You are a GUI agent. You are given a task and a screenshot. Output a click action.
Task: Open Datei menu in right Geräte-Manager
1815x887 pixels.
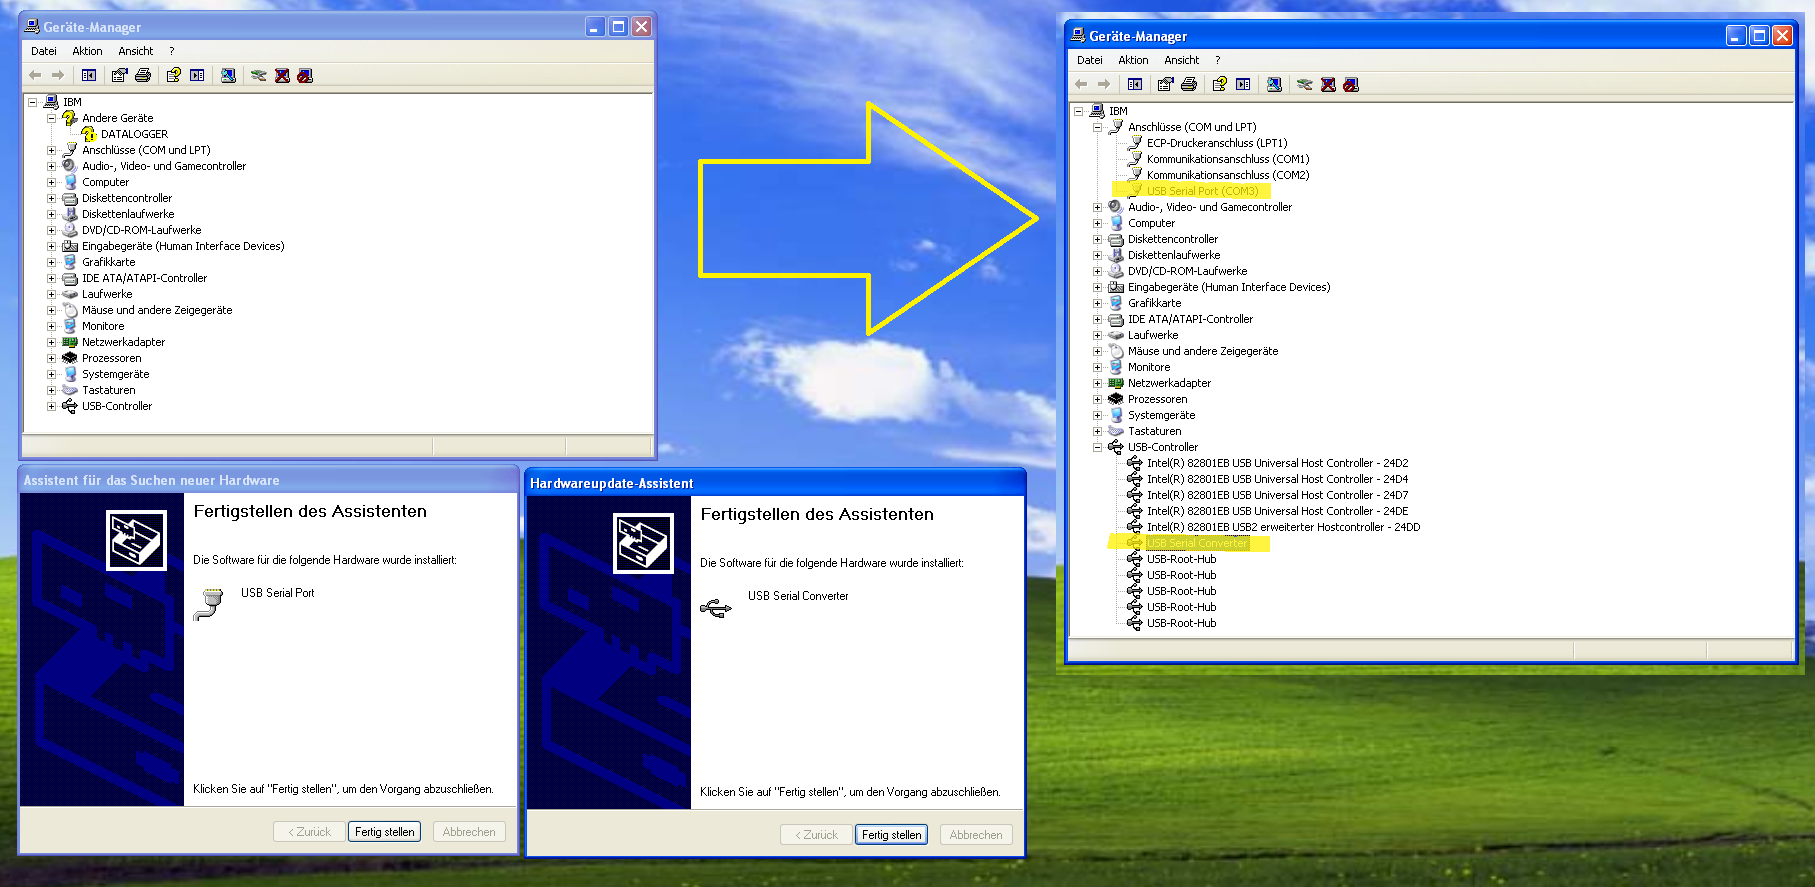[x=1090, y=60]
